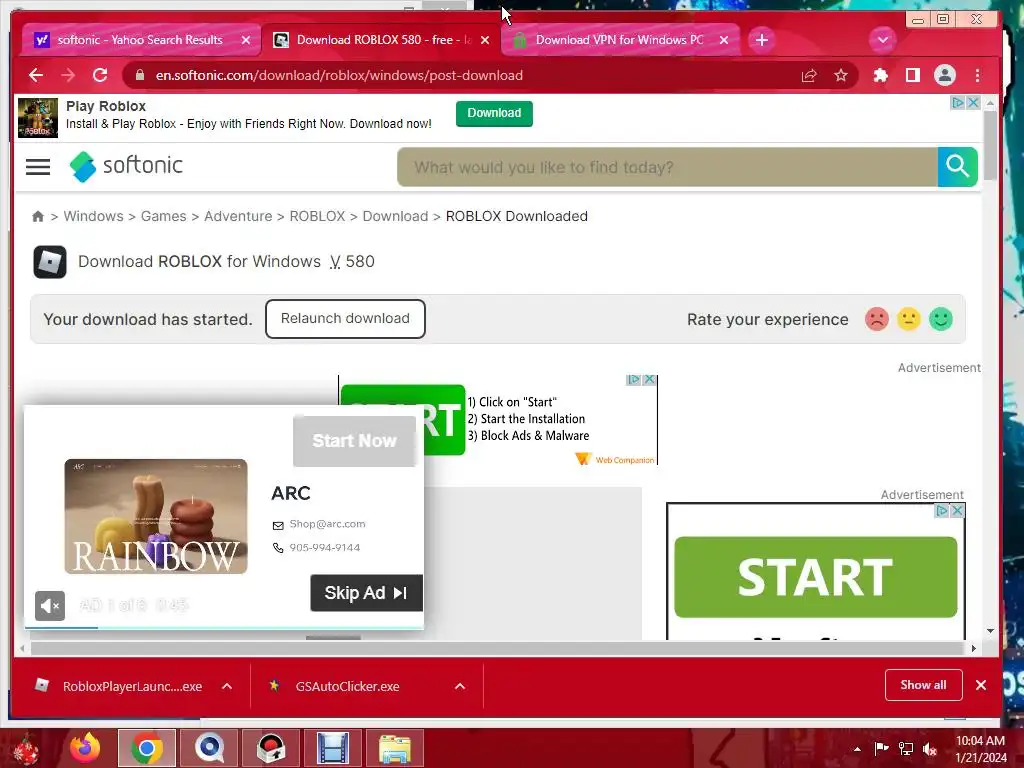The height and width of the screenshot is (768, 1024).
Task: Go back to the previous page
Action: click(36, 75)
